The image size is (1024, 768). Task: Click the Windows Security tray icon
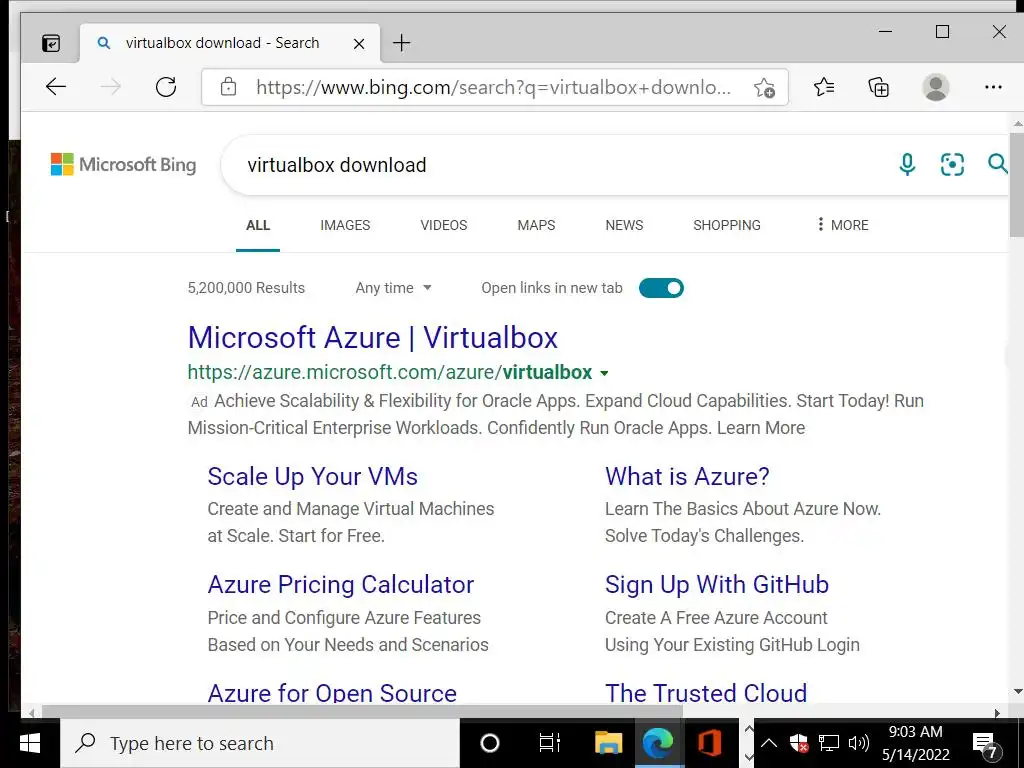[799, 743]
